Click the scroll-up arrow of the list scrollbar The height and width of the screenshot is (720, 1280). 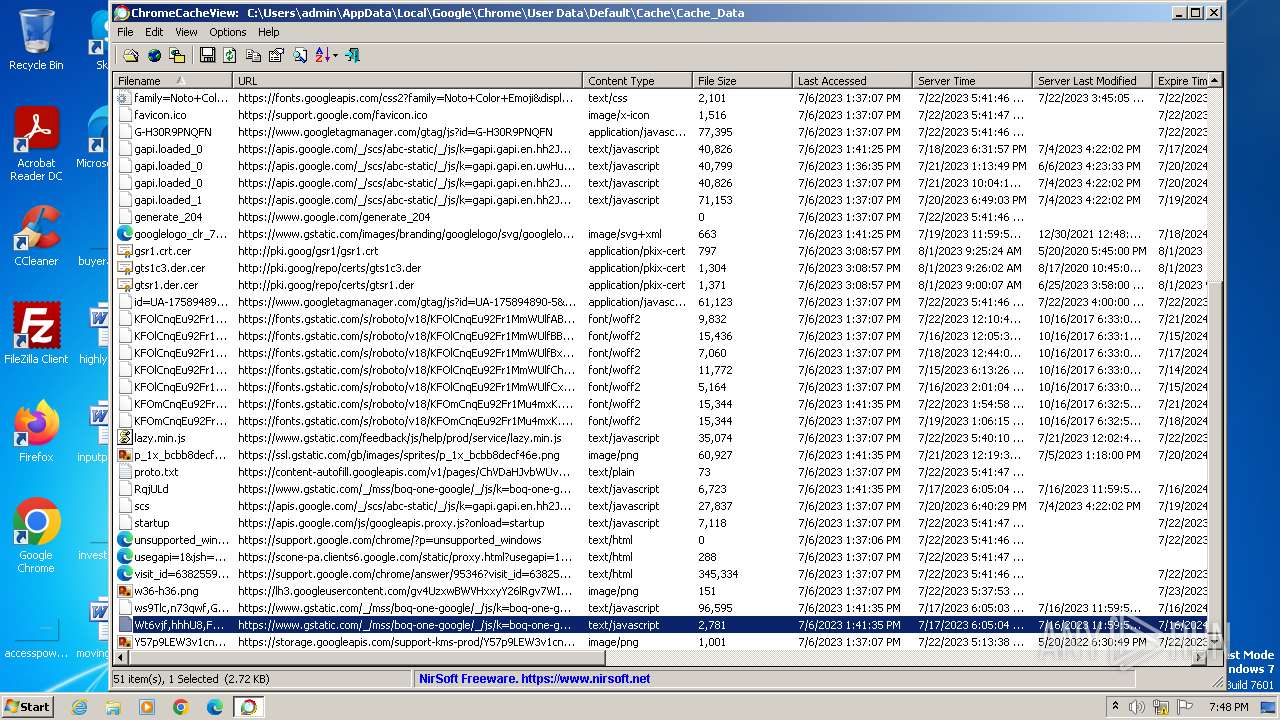click(x=1215, y=81)
